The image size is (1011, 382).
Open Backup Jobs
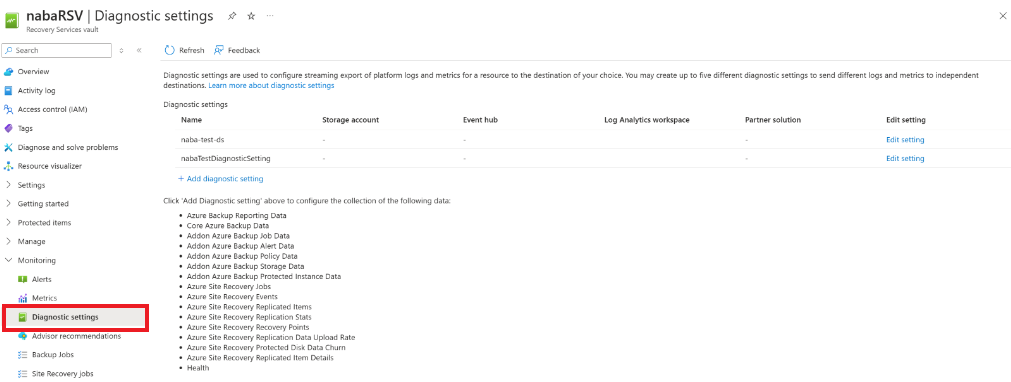53,355
